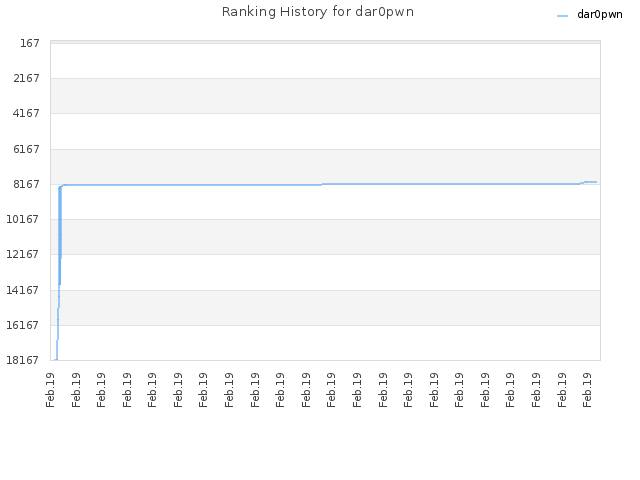This screenshot has height=480, width=640.
Task: Click the y-axis label 16167
Action: 23,325
